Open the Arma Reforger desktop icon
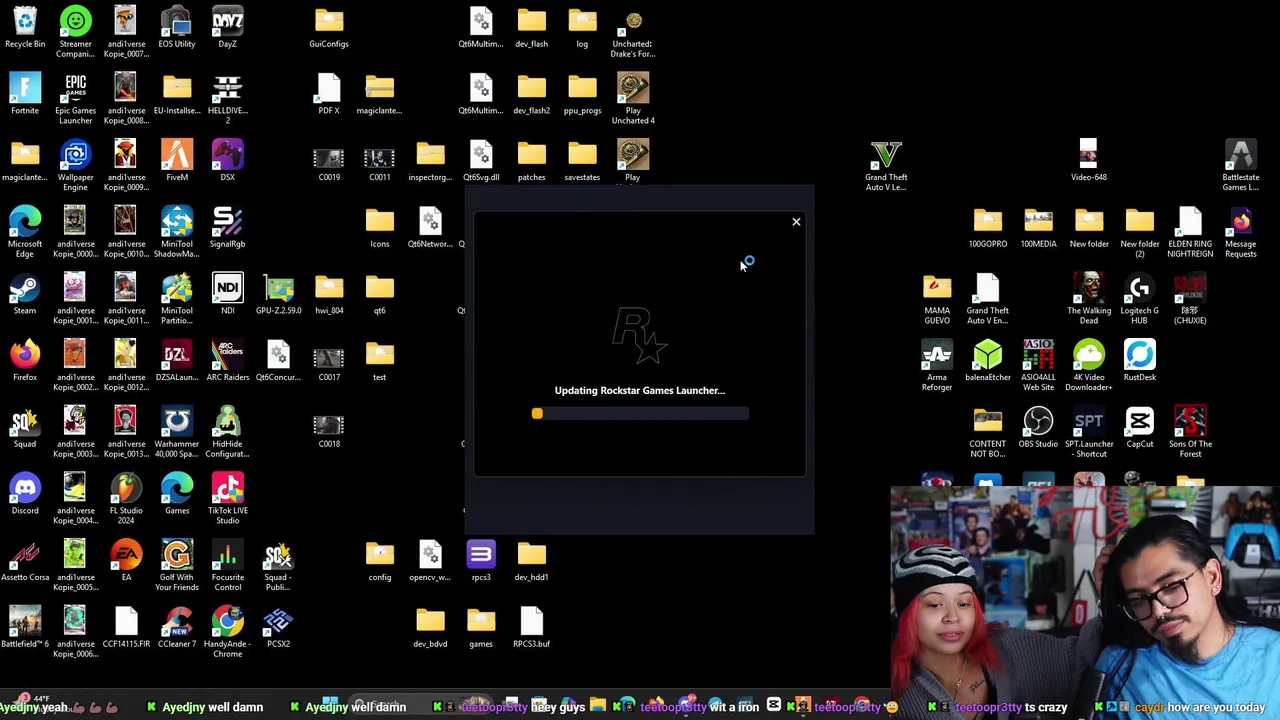Viewport: 1280px width, 720px height. tap(937, 365)
